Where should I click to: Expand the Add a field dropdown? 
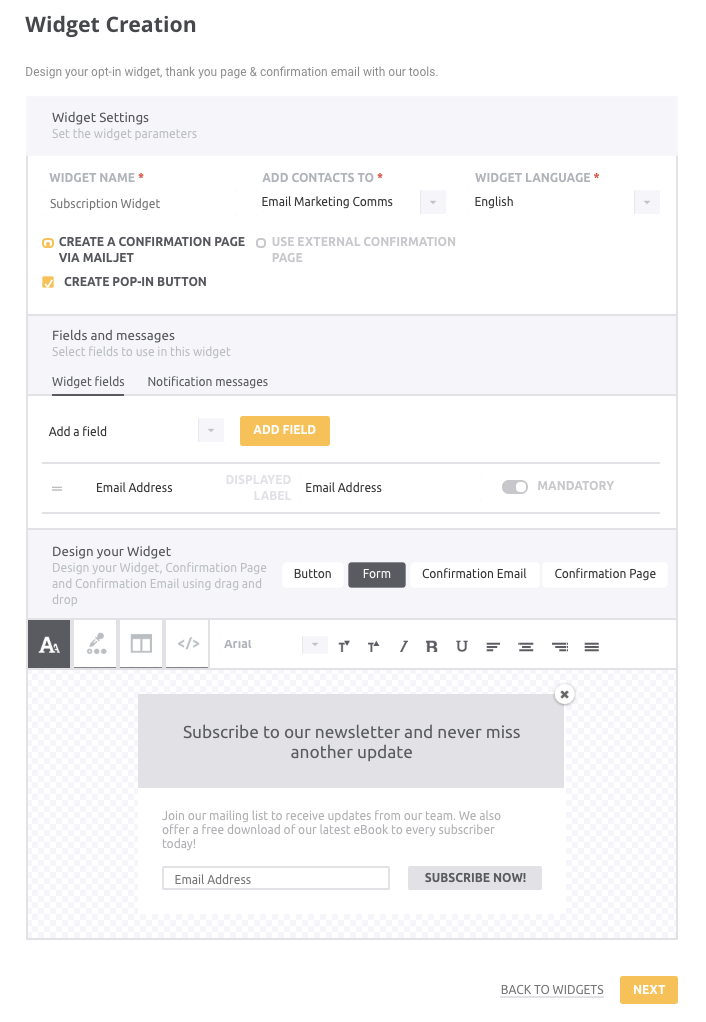211,431
